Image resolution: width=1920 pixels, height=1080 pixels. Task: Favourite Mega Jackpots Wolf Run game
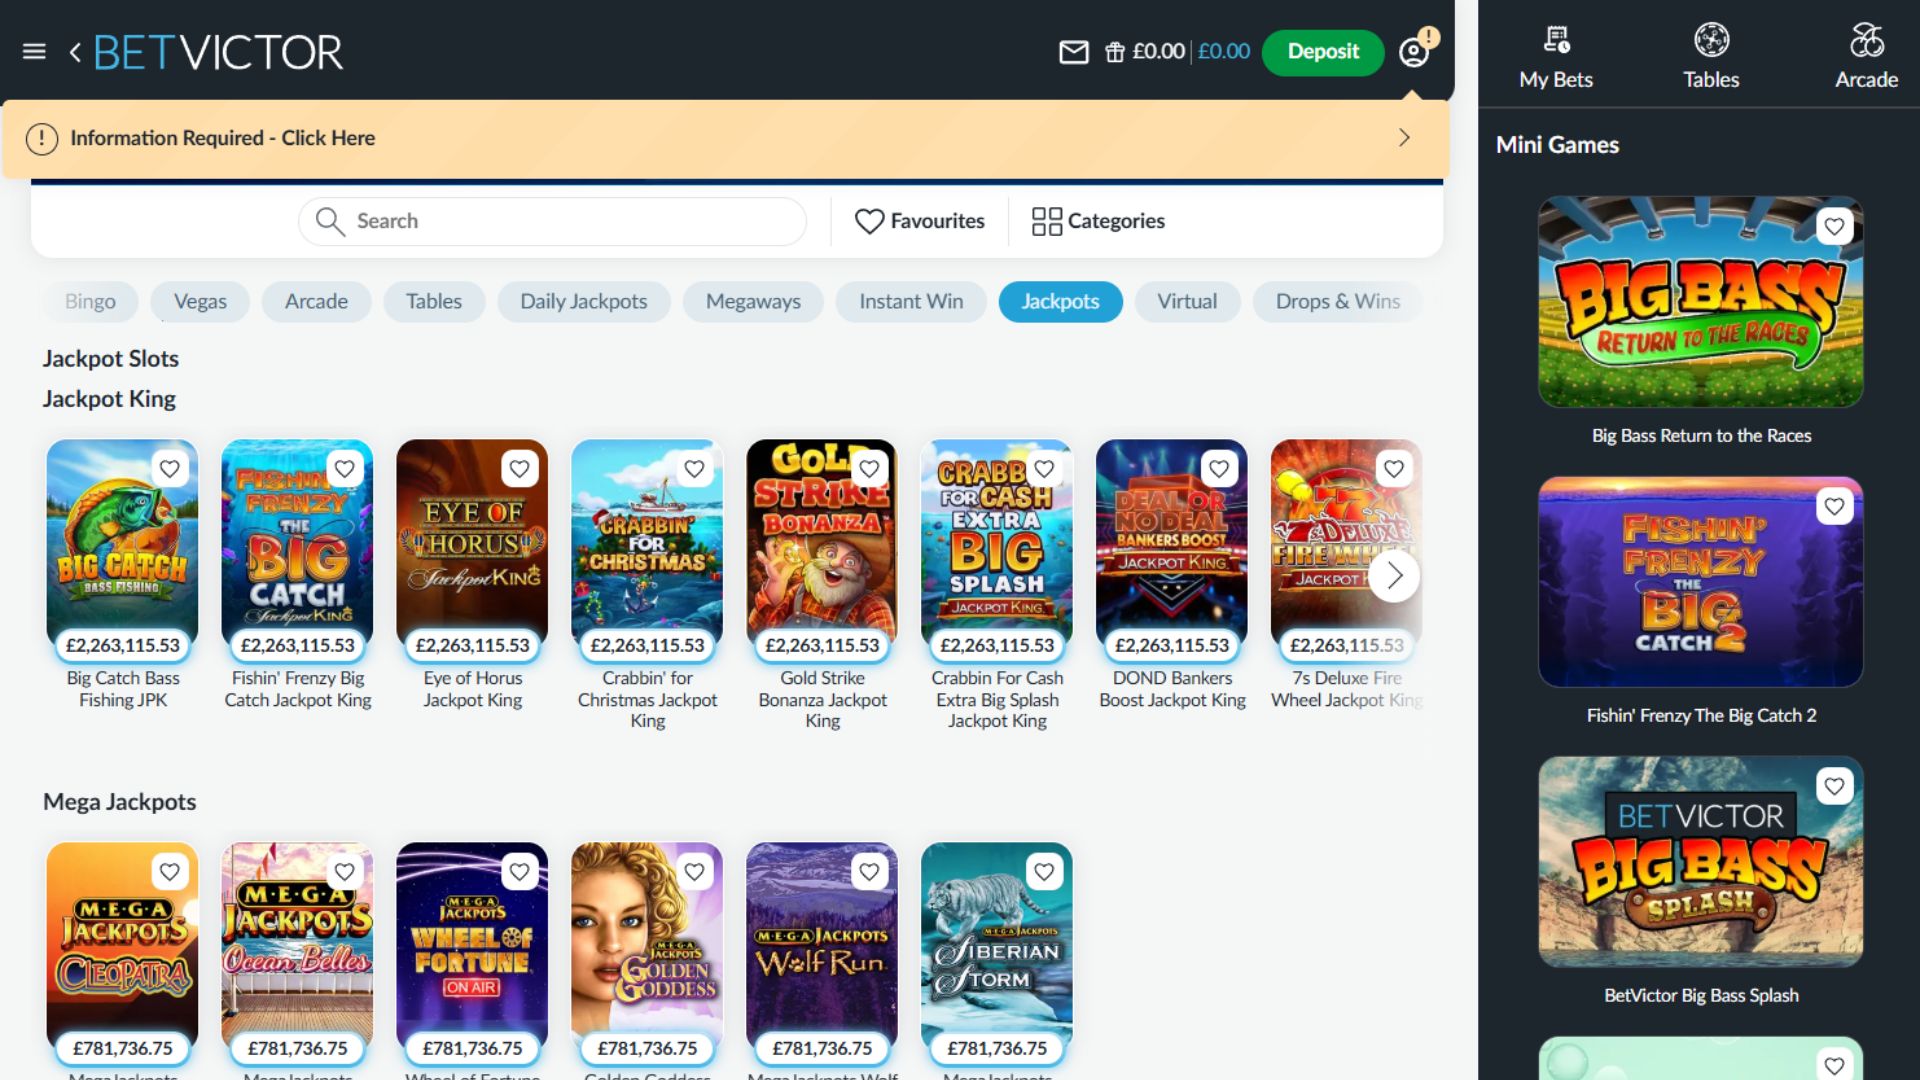pyautogui.click(x=870, y=871)
